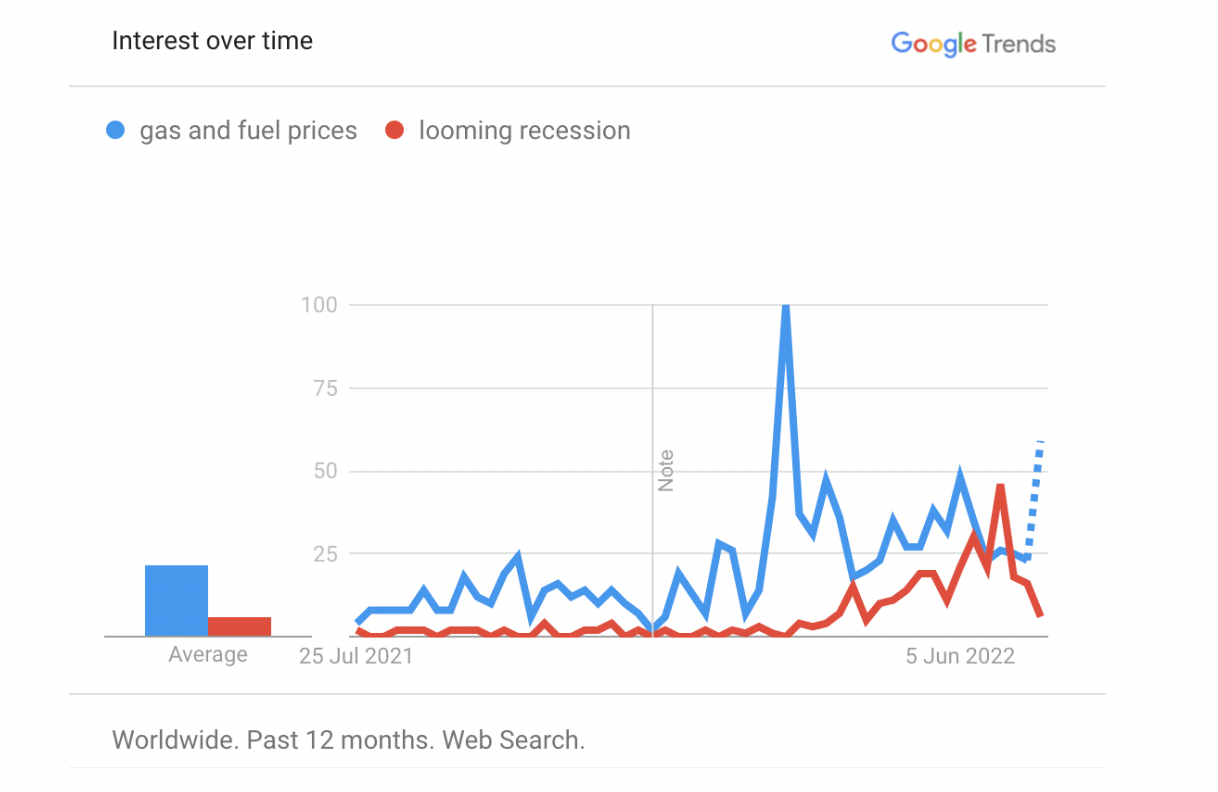Screen dimensions: 1218x792
Task: Click the "5 Jun 2022" axis date label
Action: coord(960,656)
